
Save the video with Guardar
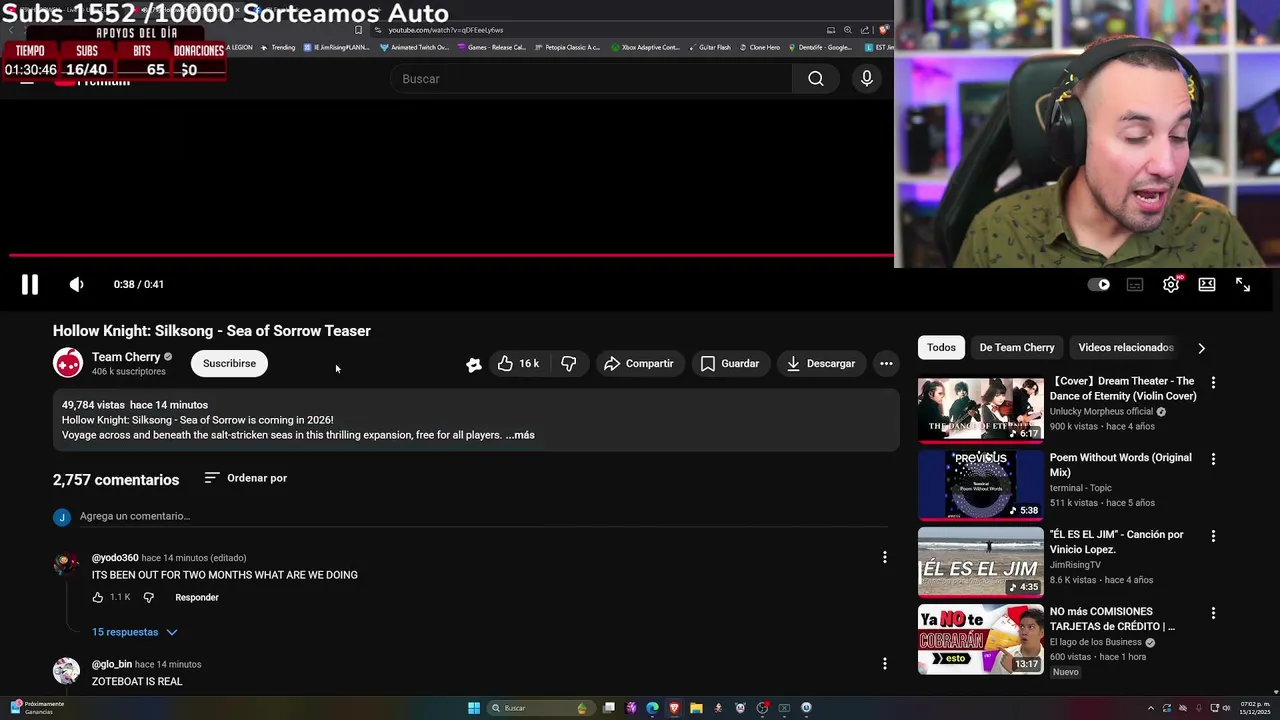click(730, 363)
